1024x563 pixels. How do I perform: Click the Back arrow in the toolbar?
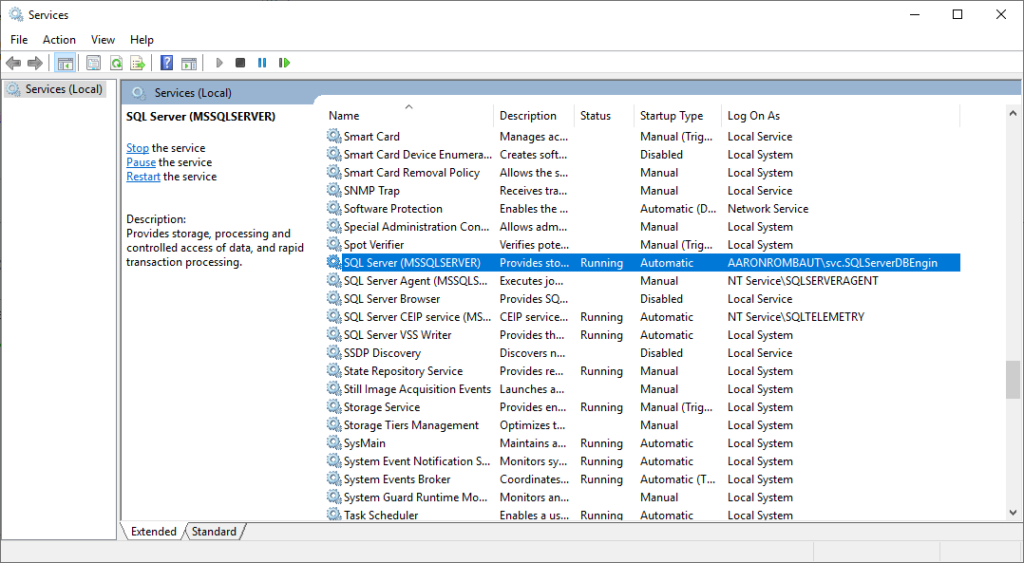click(x=13, y=63)
